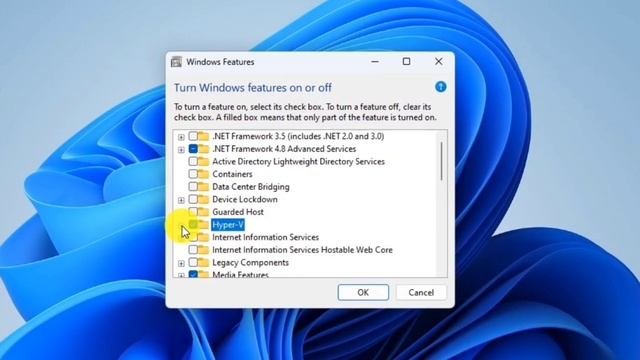Check the Data Center Bridging box
This screenshot has height=360, width=640.
click(193, 187)
